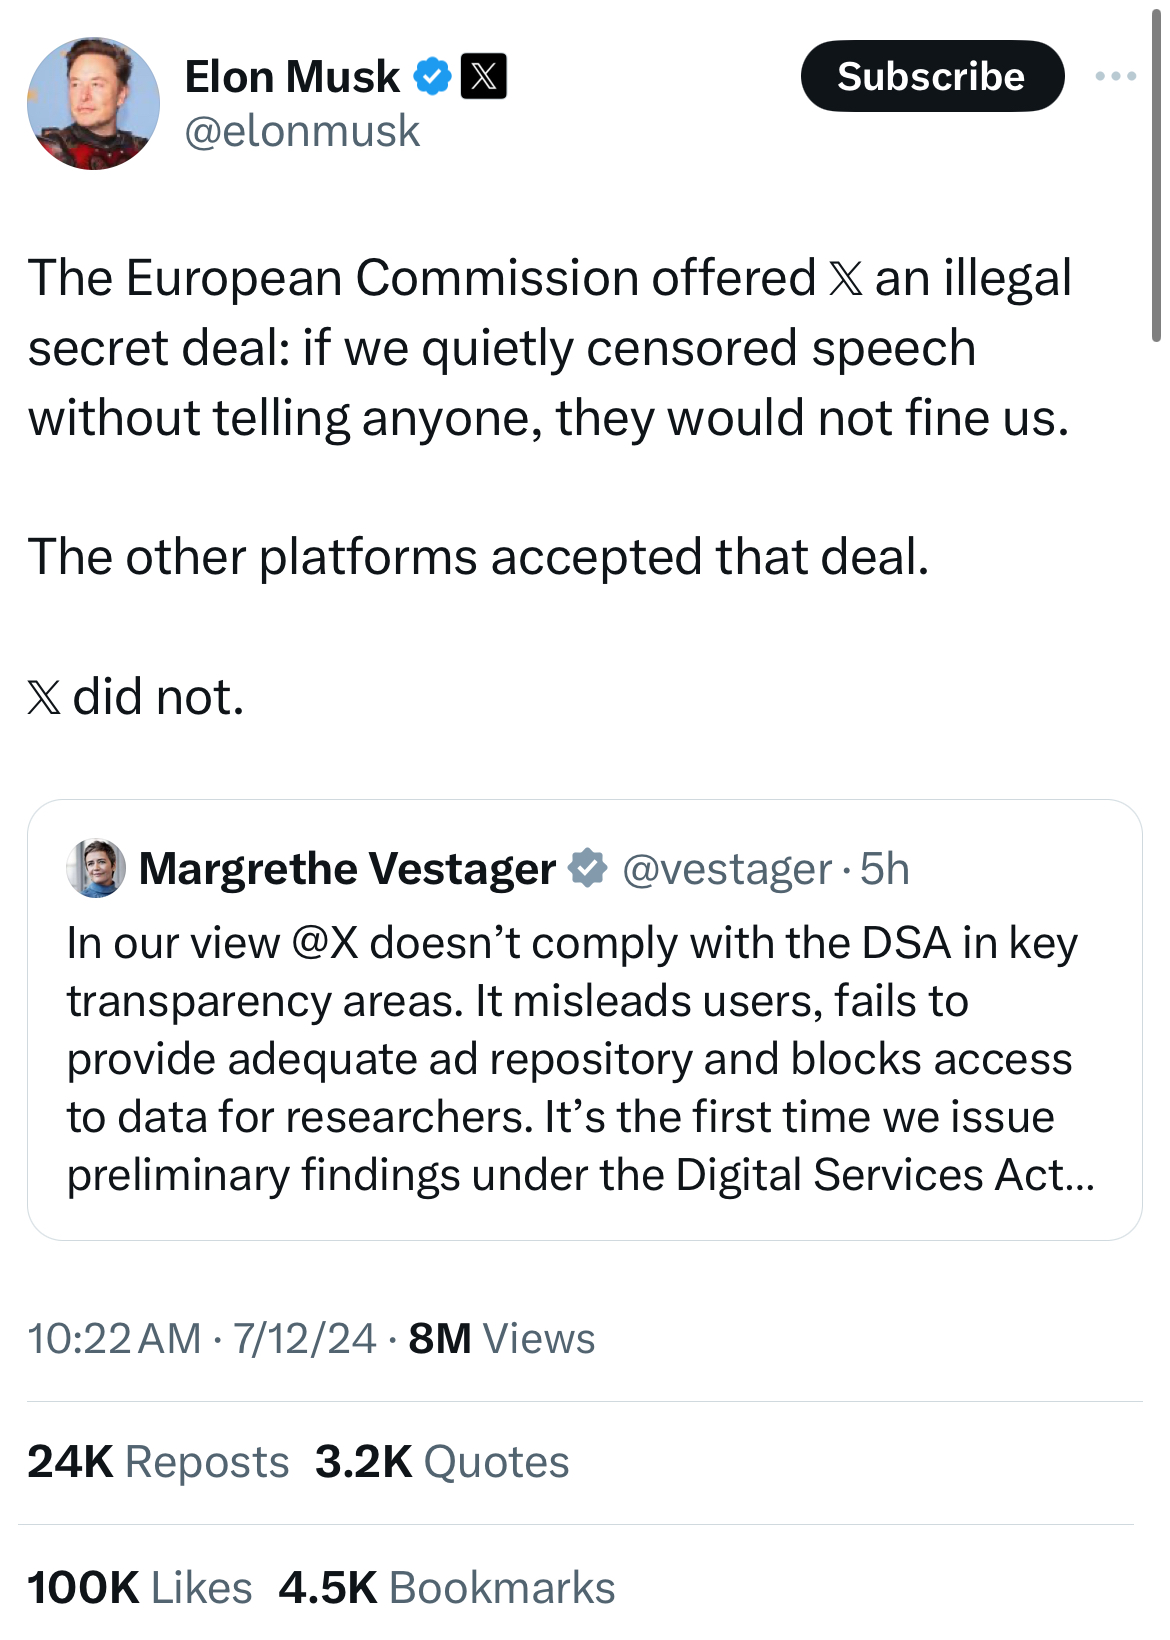
Task: Subscribe to this account
Action: click(x=932, y=76)
